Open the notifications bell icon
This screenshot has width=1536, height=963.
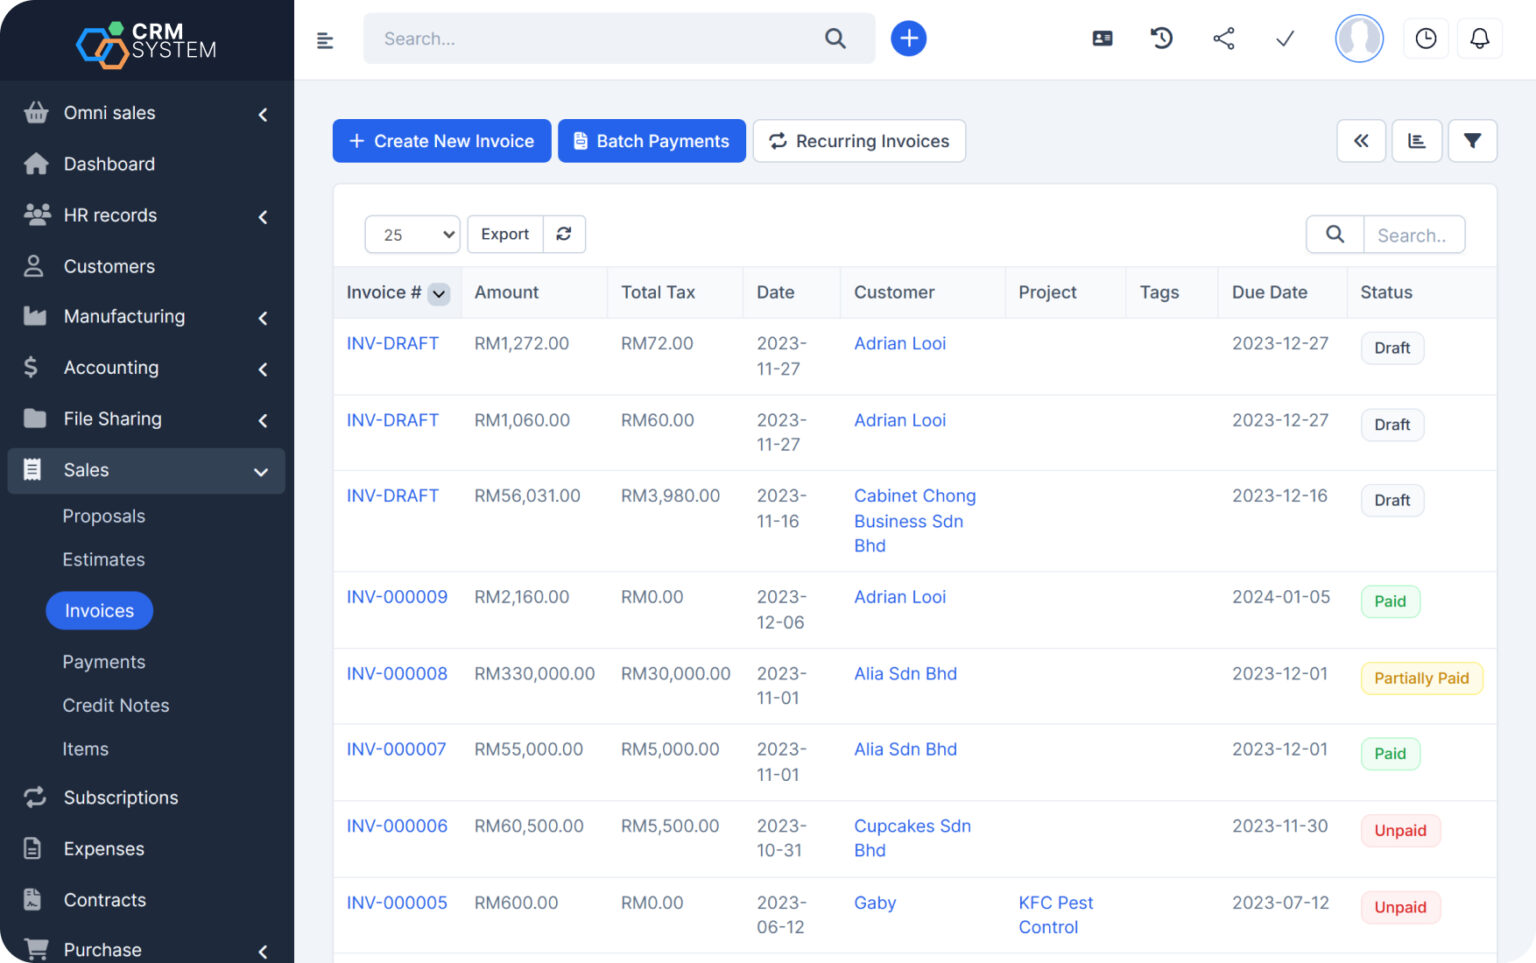pos(1479,39)
